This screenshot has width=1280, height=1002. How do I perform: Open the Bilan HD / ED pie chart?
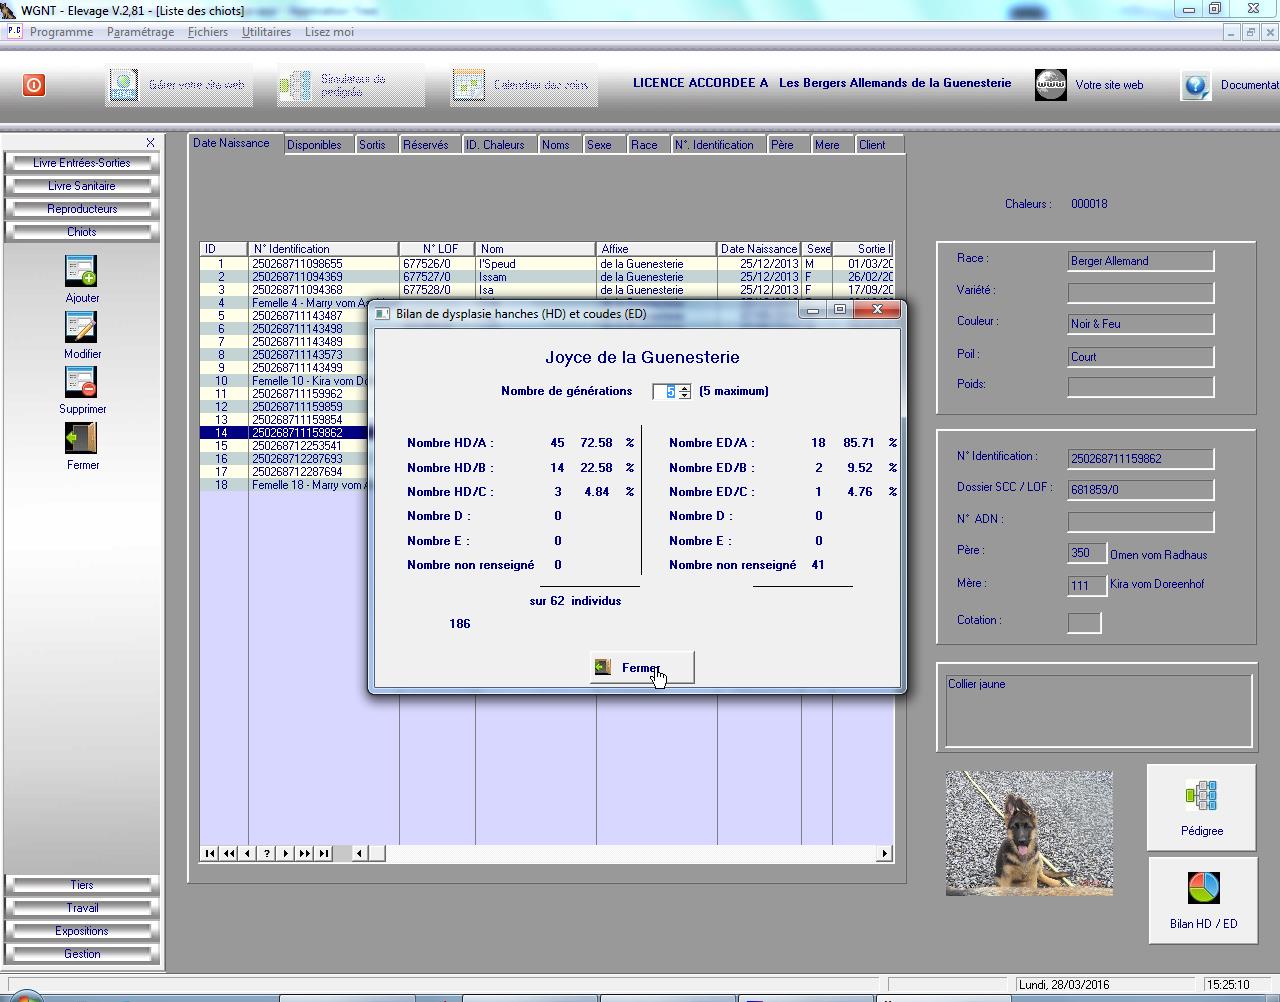(x=1203, y=888)
